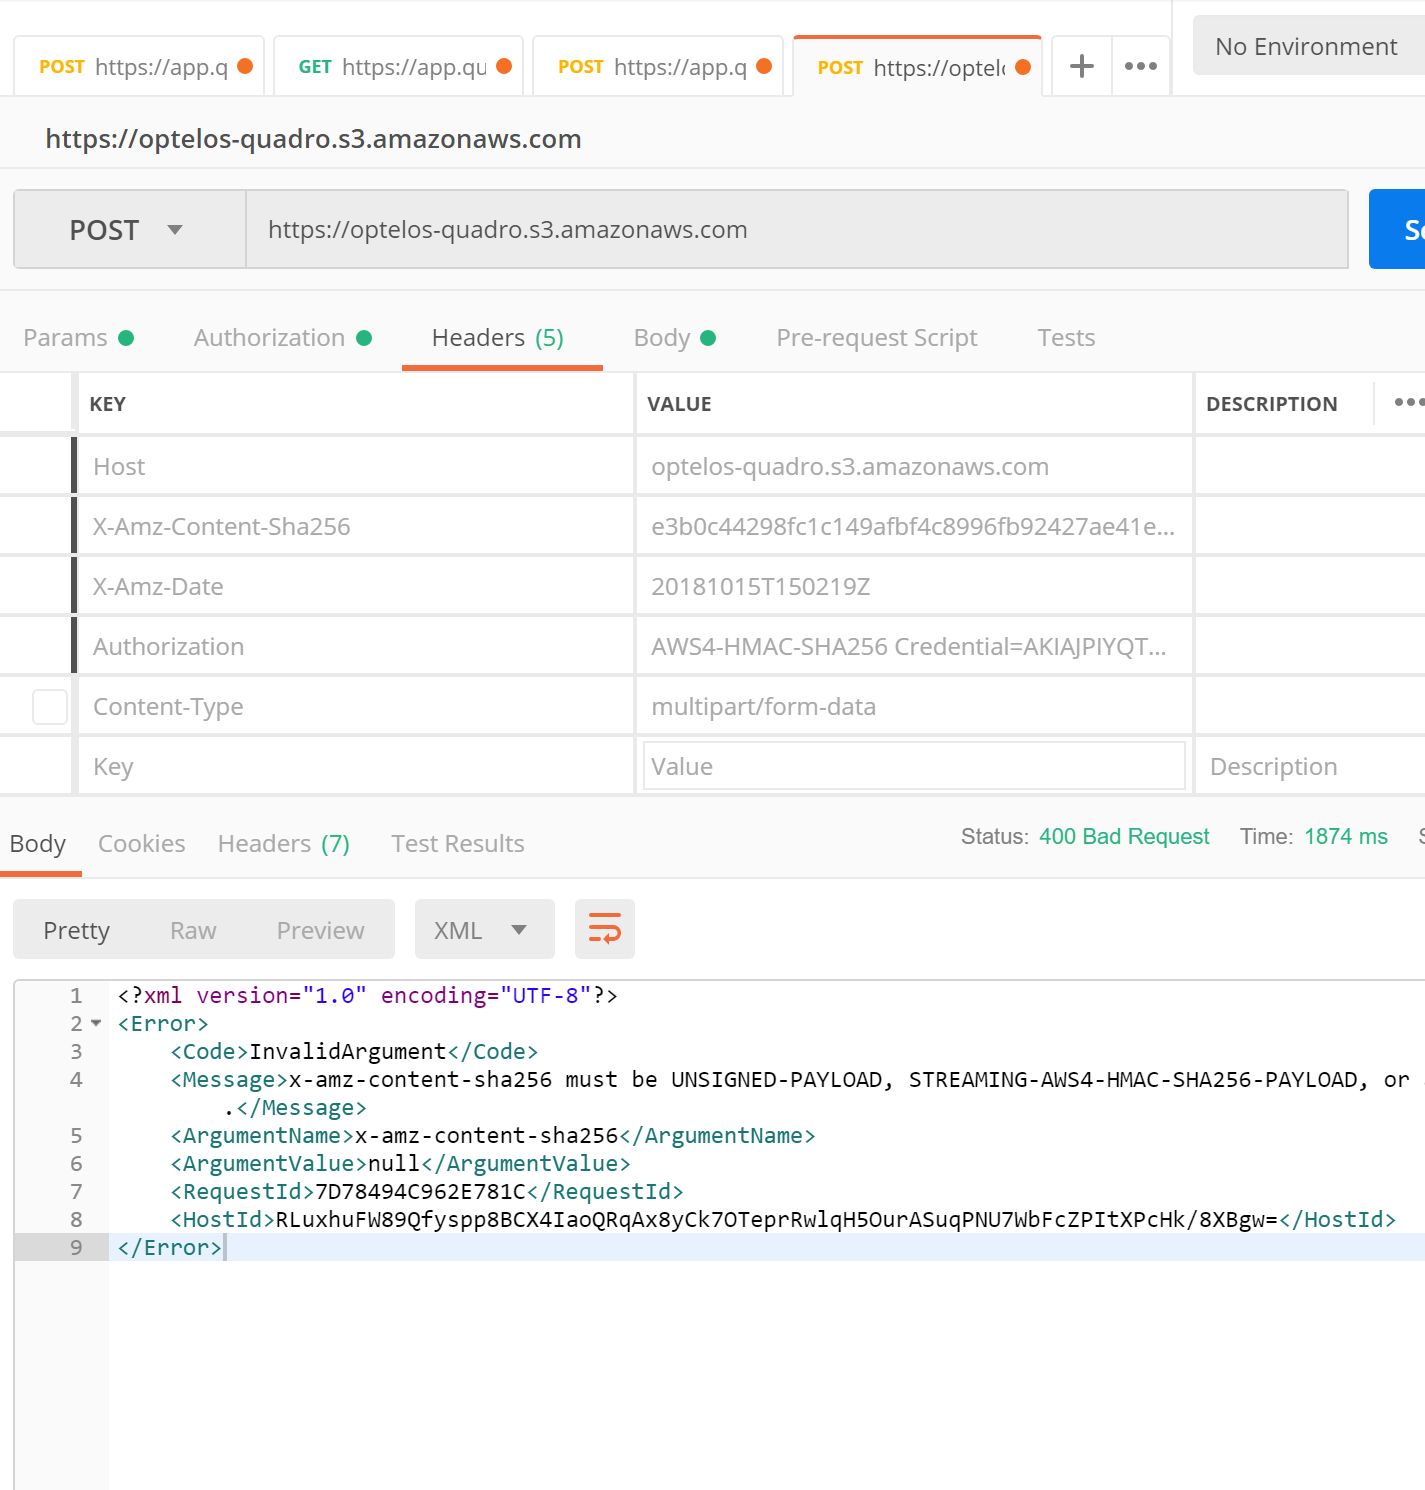Screen dimensions: 1425x1490
Task: Tick the Content-Type header checkbox
Action: 50,706
